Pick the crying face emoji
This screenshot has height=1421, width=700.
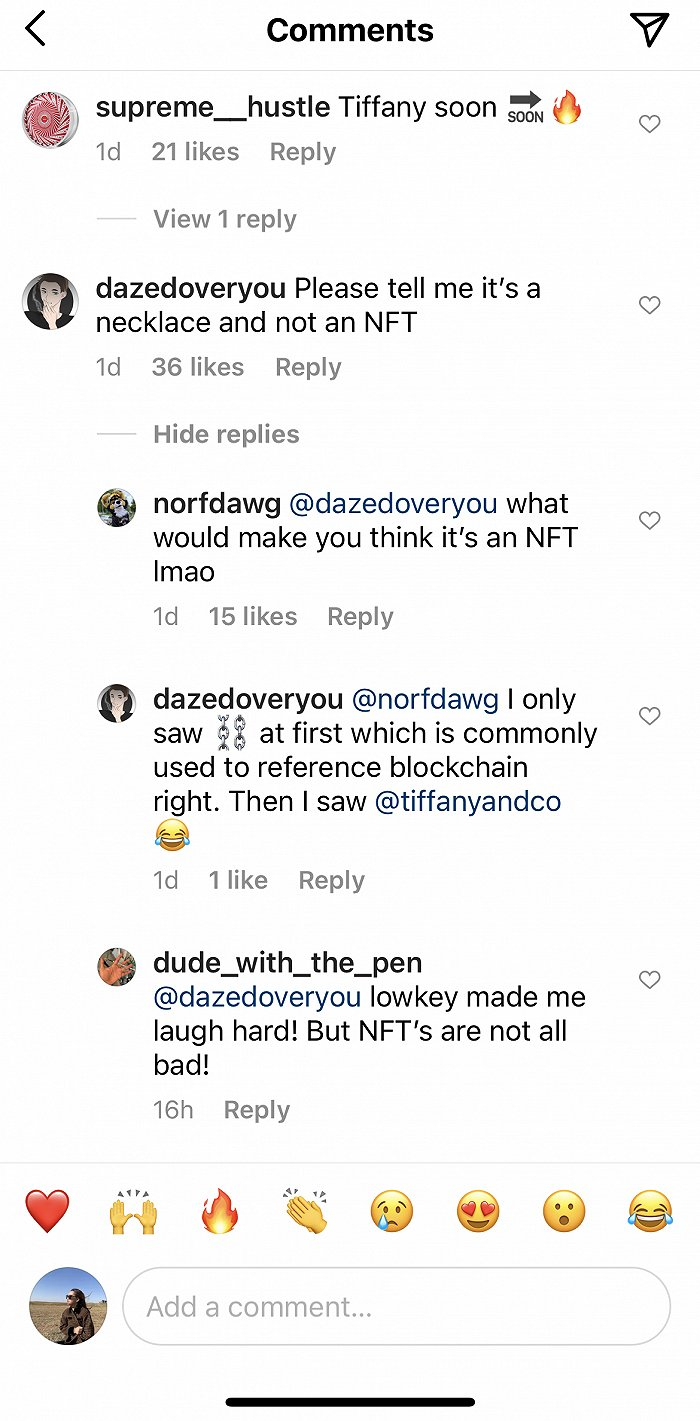(392, 1212)
